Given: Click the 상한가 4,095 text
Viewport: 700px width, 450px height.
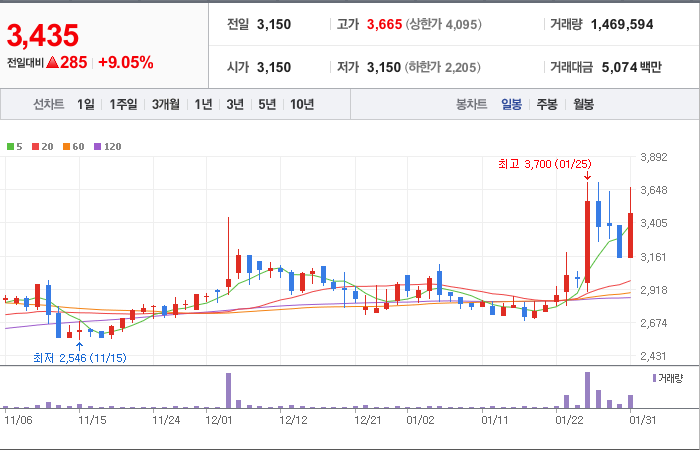Looking at the screenshot, I should (x=444, y=24).
